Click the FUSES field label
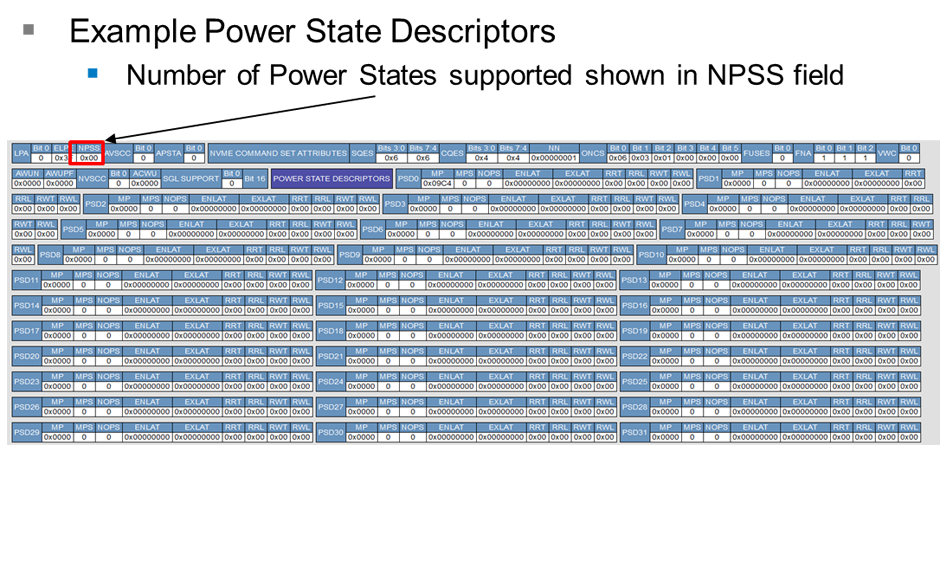Screen dimensions: 940x568 pos(757,153)
